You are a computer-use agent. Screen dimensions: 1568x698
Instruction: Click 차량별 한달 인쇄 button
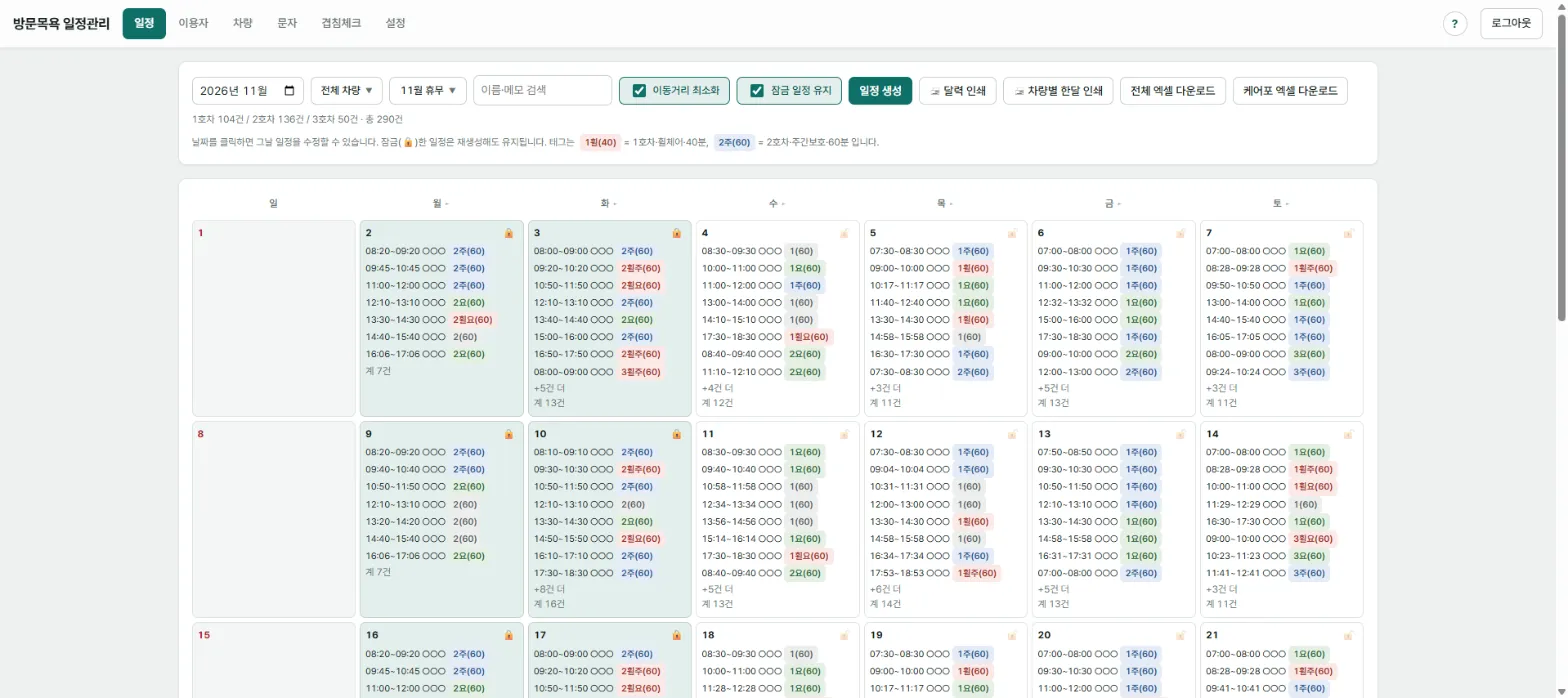click(x=1058, y=91)
